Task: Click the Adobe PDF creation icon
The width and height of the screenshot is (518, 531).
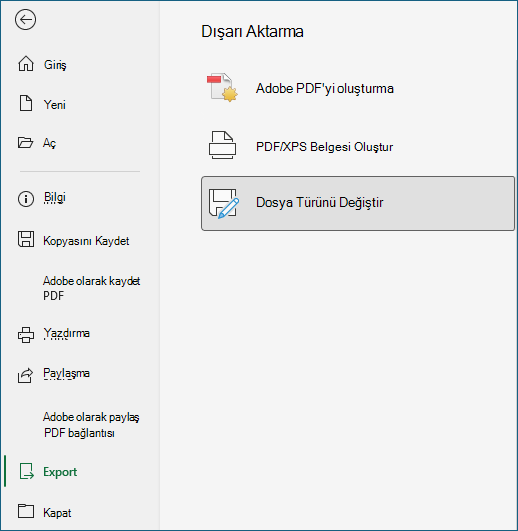Action: (x=222, y=88)
